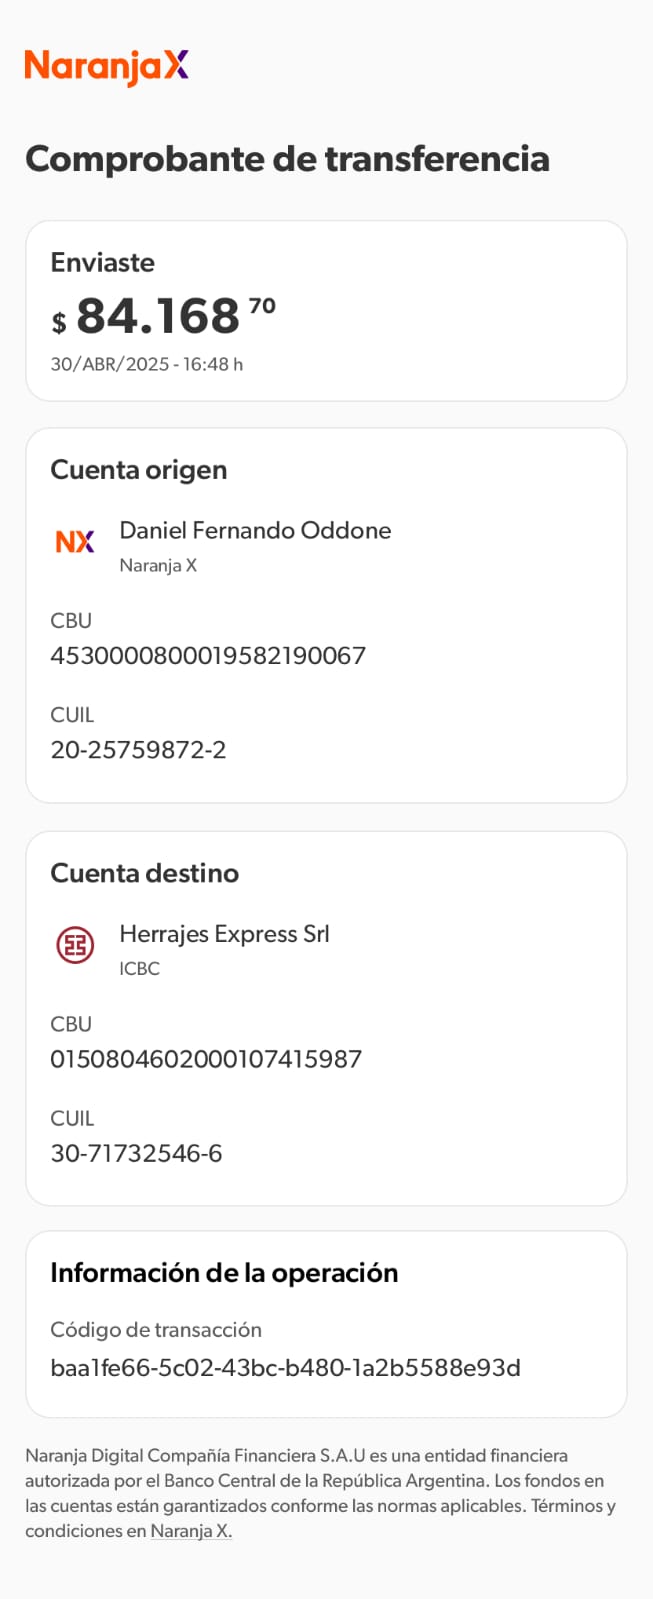Select the transaction code baa1fe66 value

coord(285,1368)
